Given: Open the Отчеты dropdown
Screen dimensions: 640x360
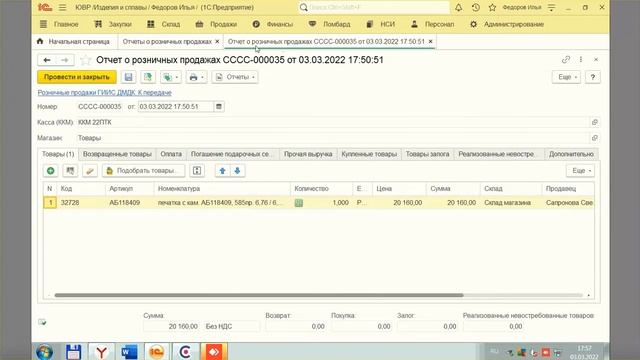Looking at the screenshot, I should 235,77.
